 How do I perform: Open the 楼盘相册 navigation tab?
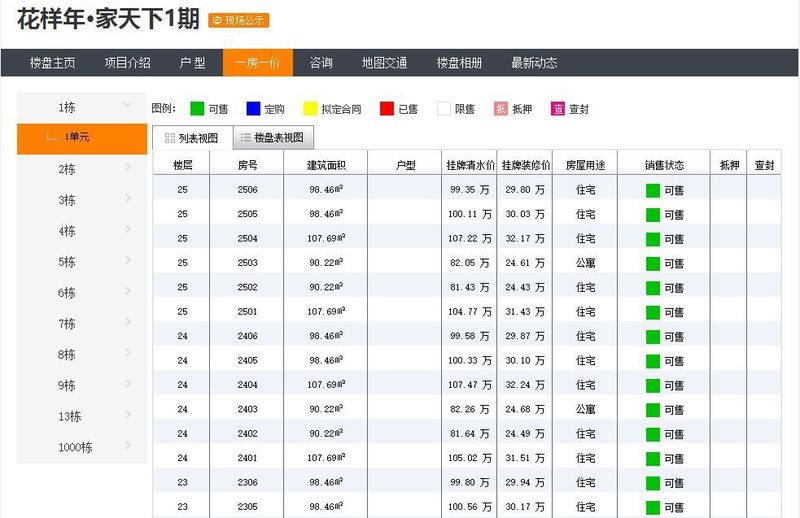click(x=459, y=63)
